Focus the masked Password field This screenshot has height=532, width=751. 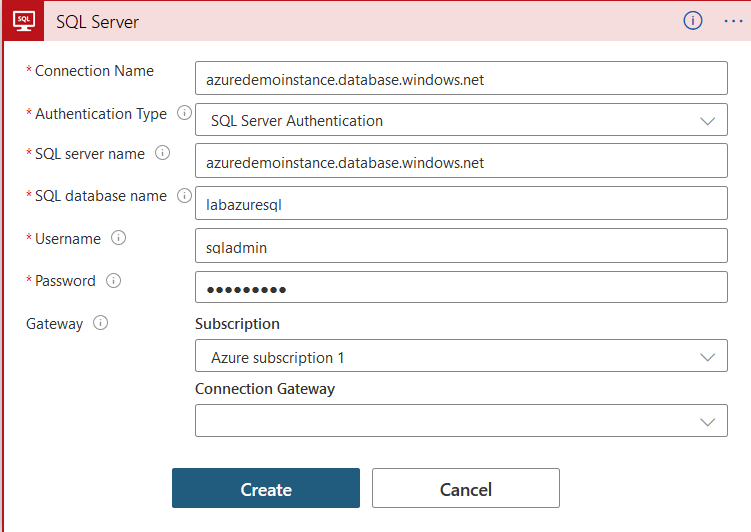pyautogui.click(x=461, y=288)
